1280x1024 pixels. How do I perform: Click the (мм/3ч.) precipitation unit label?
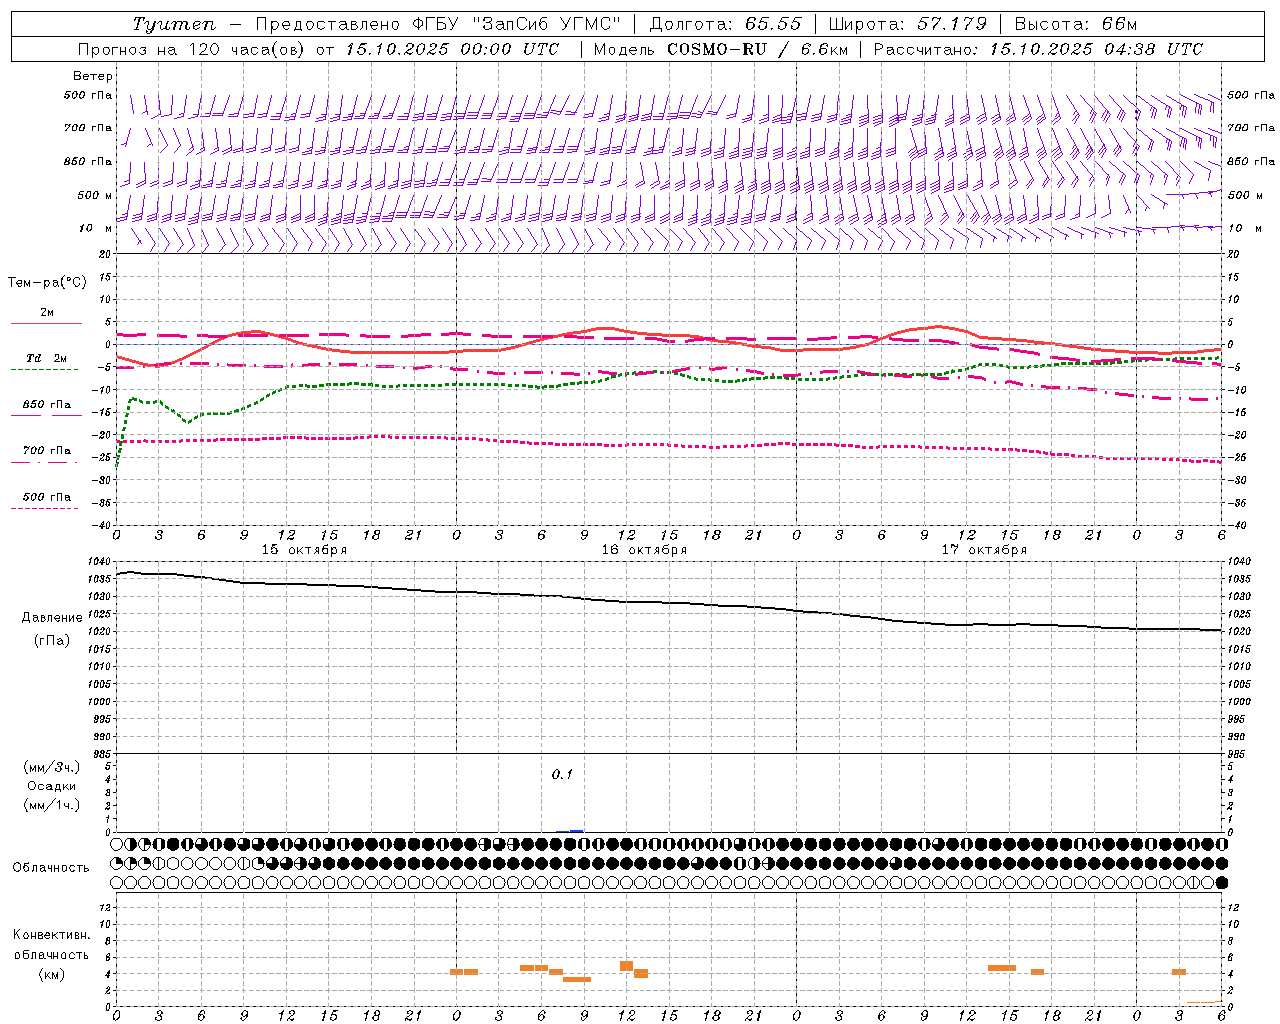tap(51, 767)
